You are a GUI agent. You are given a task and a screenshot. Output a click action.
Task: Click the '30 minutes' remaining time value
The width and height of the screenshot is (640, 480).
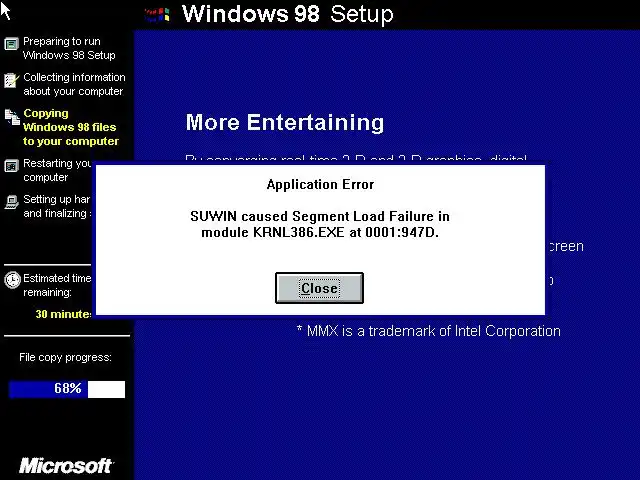pos(63,314)
